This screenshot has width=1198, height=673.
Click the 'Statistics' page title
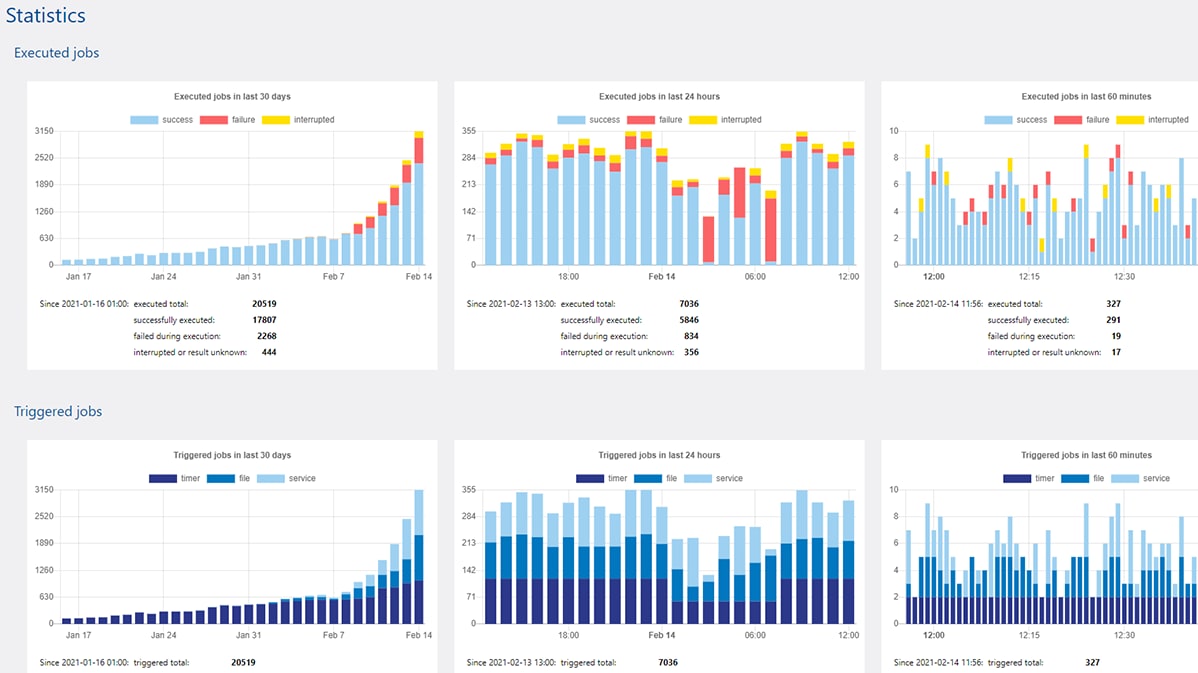click(45, 16)
